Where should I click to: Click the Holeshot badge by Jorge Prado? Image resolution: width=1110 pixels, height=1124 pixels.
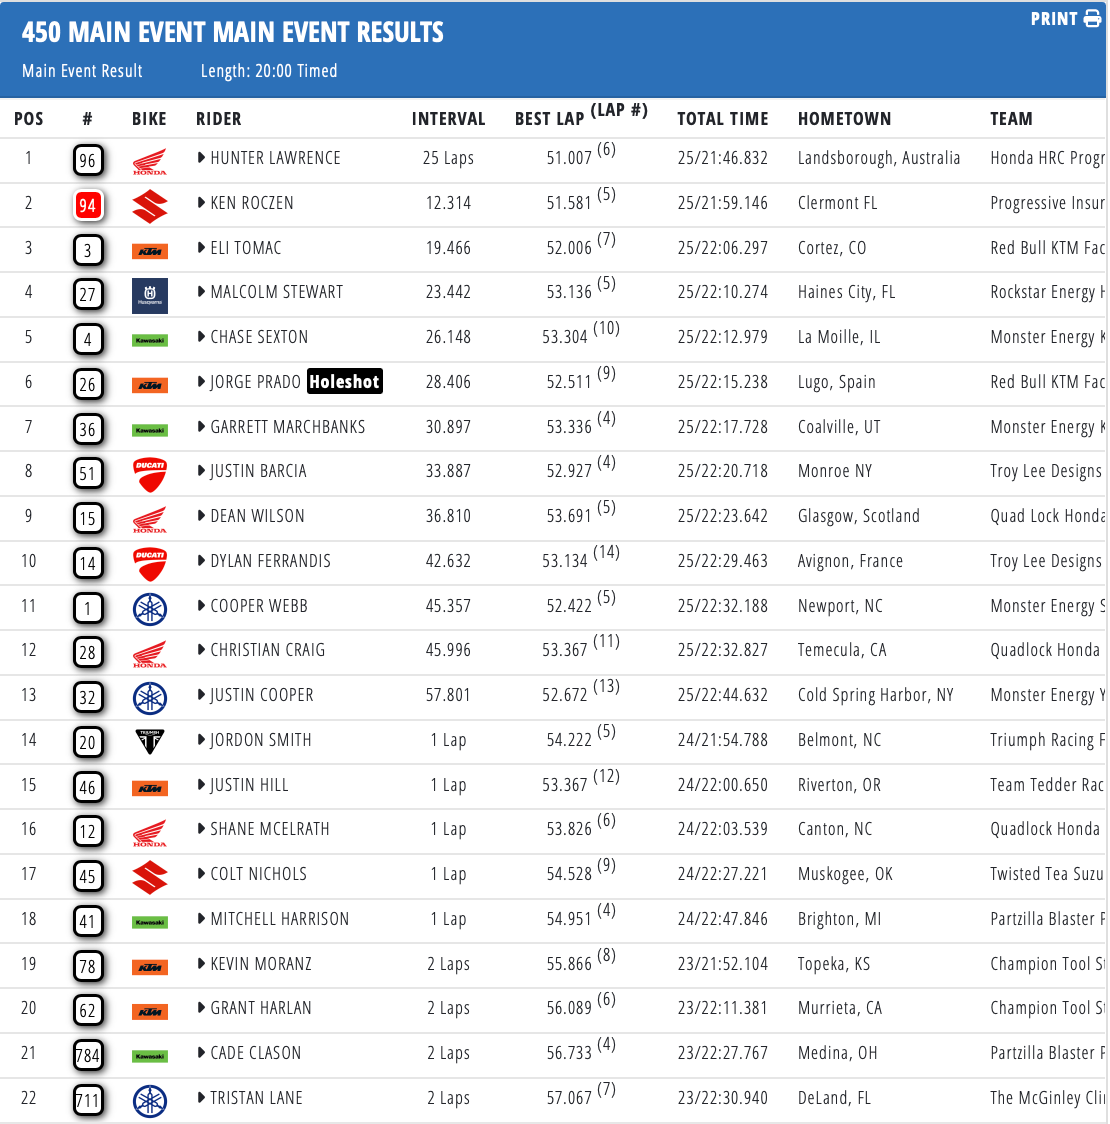345,381
